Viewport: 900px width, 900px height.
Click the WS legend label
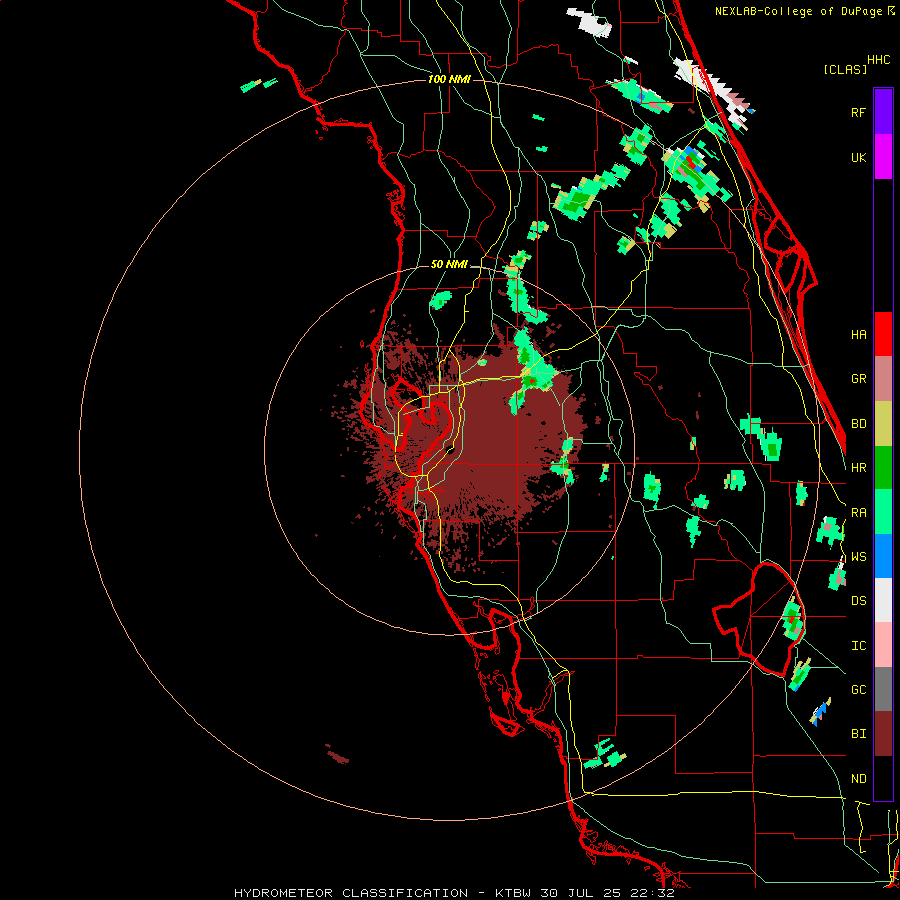tap(858, 557)
